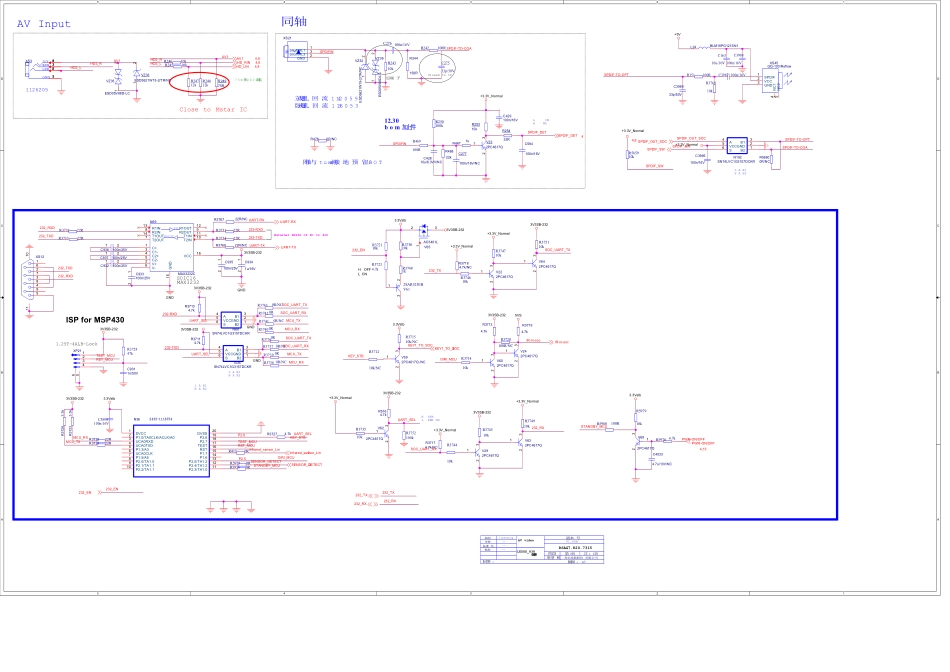Click the ISP programming header connector

click(x=77, y=360)
